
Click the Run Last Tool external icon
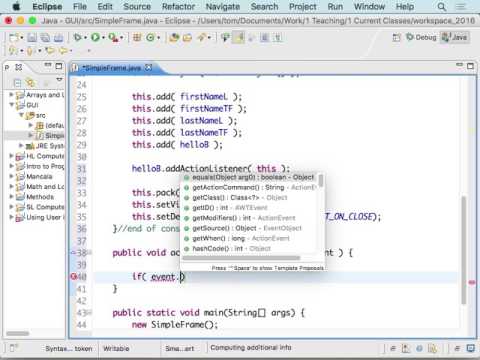(x=113, y=38)
